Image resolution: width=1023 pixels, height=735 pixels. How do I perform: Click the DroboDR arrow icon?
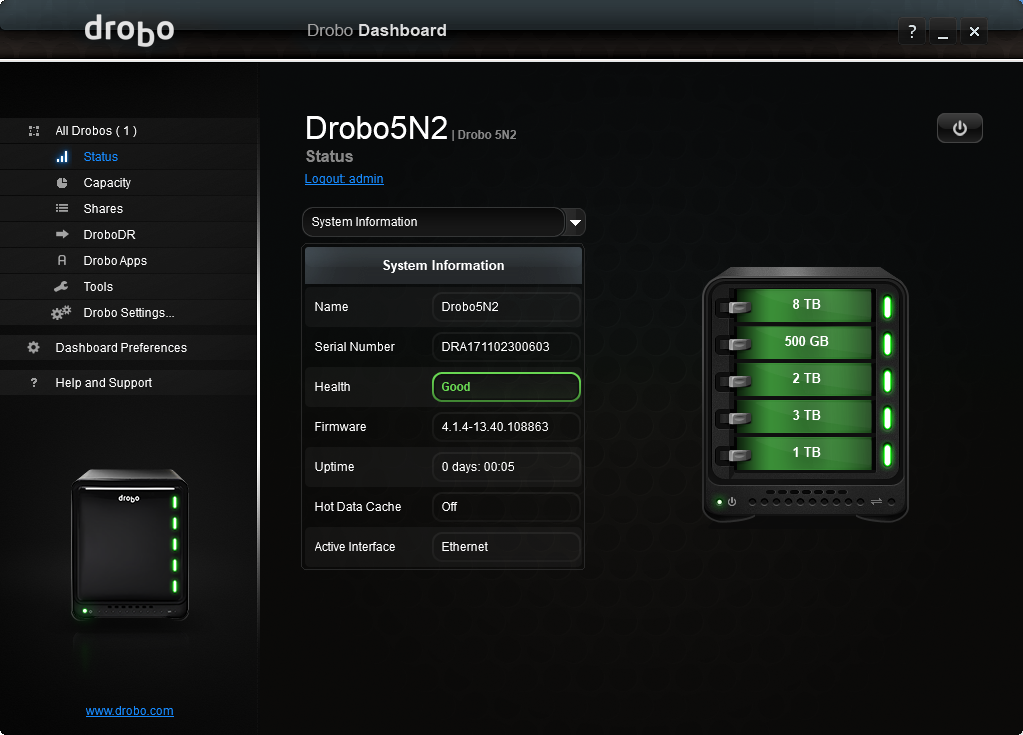pos(62,234)
